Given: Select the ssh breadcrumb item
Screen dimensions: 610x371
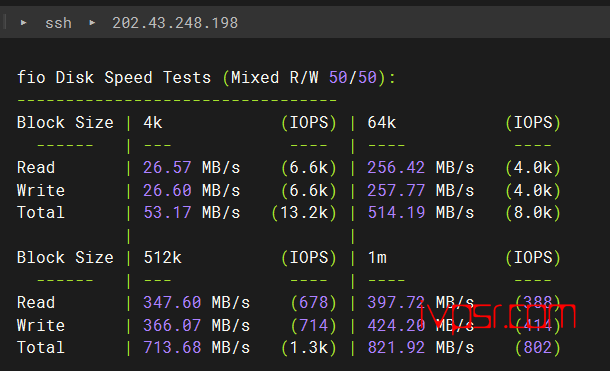Looking at the screenshot, I should click(x=58, y=23).
